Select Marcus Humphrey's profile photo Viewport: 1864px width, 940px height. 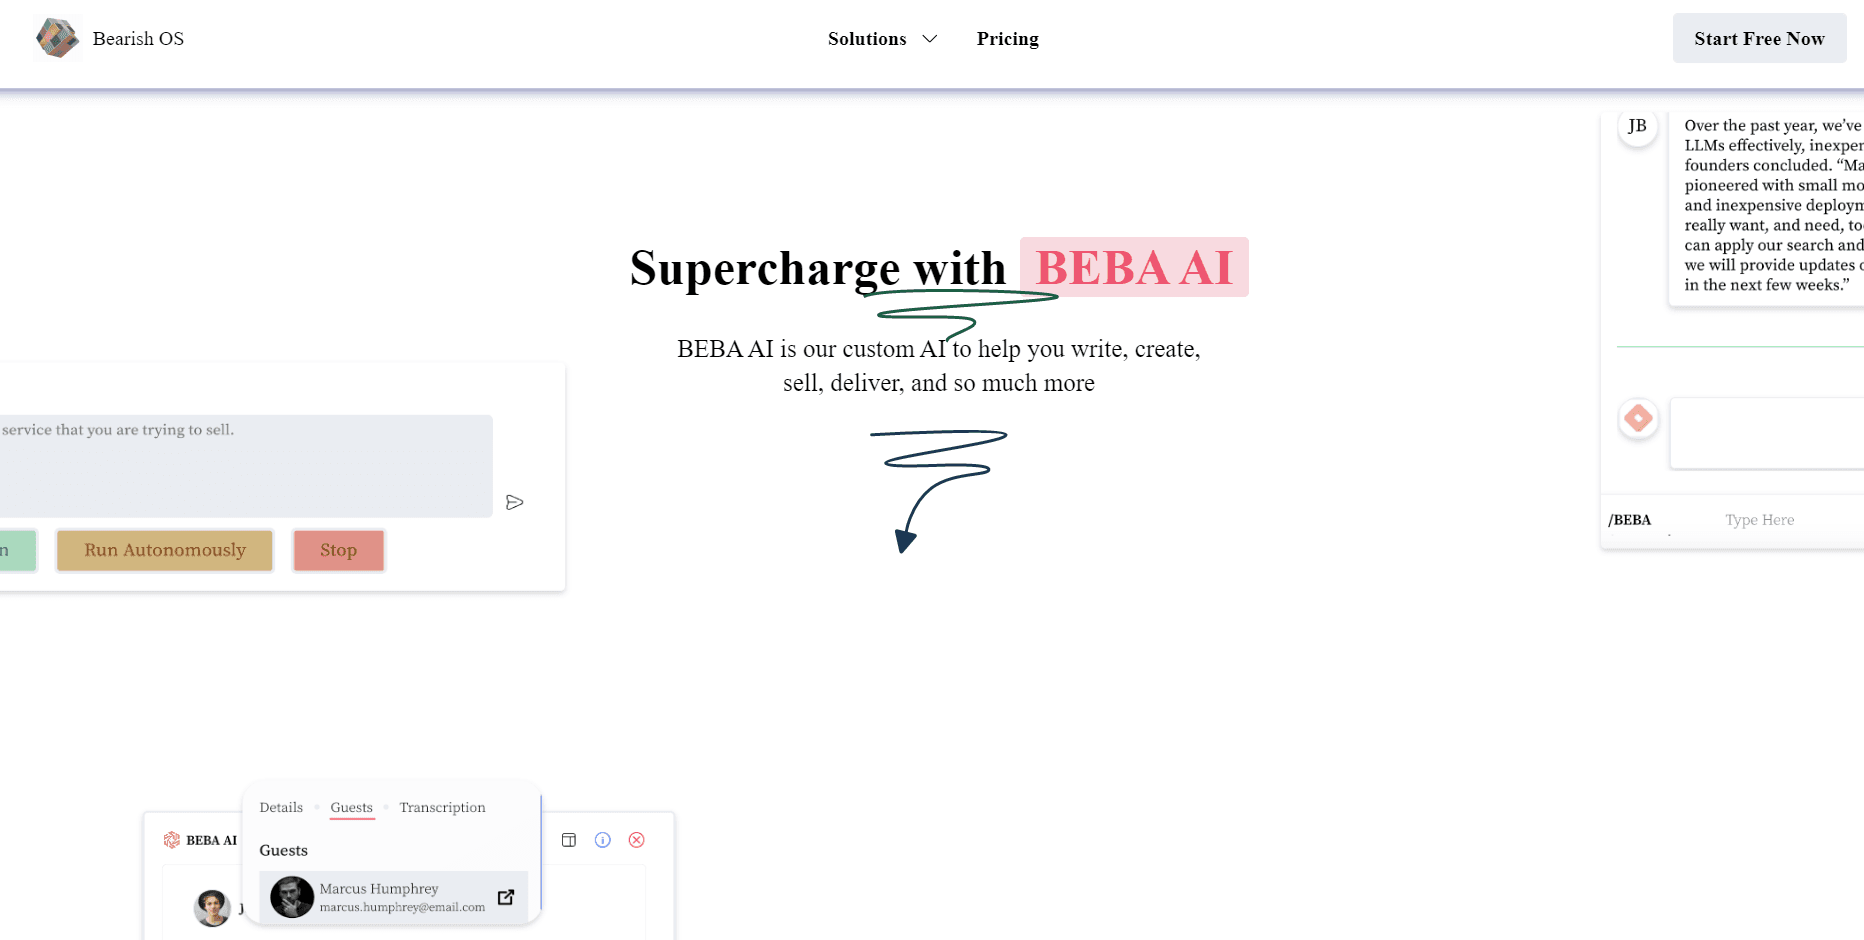click(x=292, y=897)
